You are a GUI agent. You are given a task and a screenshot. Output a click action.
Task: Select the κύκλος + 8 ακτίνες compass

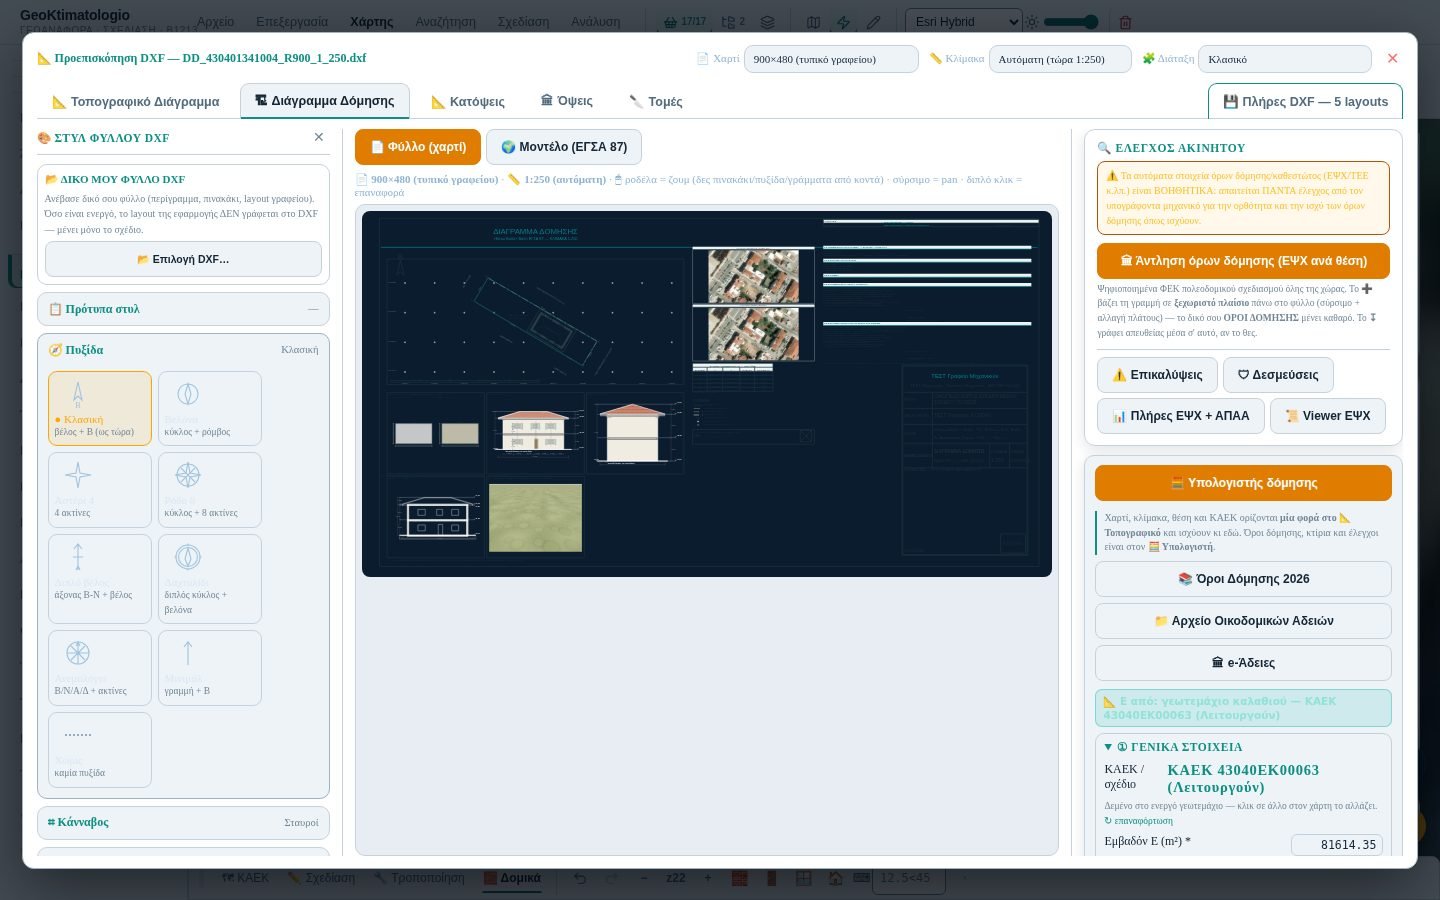pos(210,490)
